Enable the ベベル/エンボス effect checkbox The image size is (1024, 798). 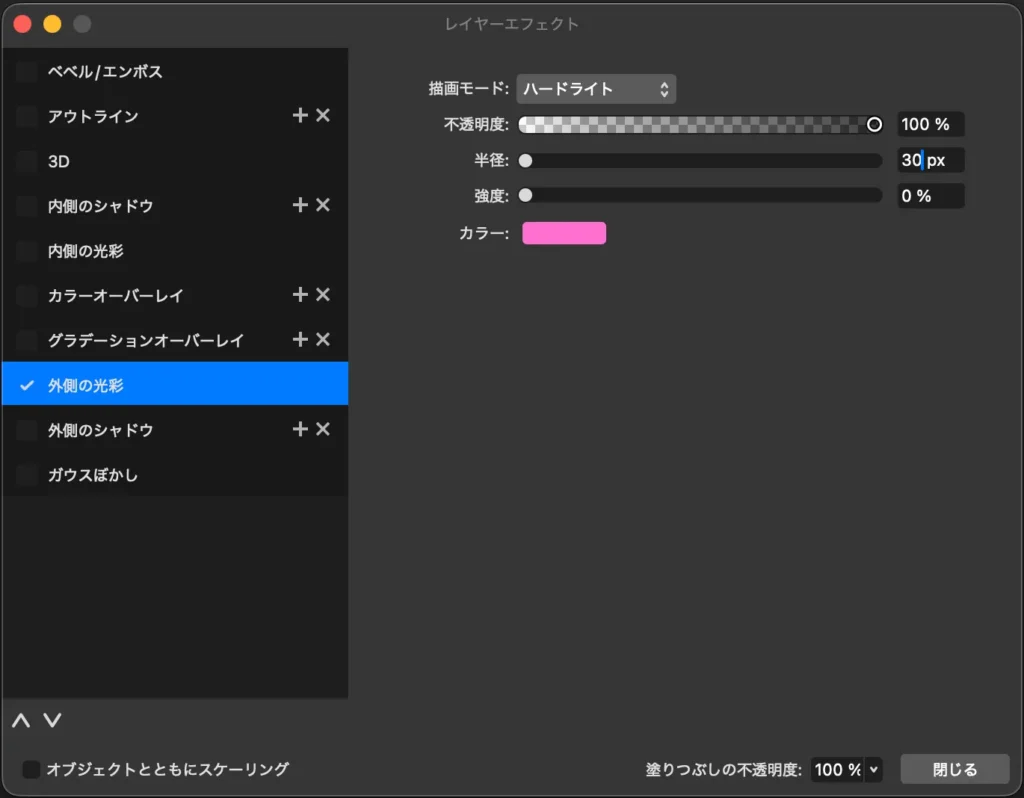(25, 70)
